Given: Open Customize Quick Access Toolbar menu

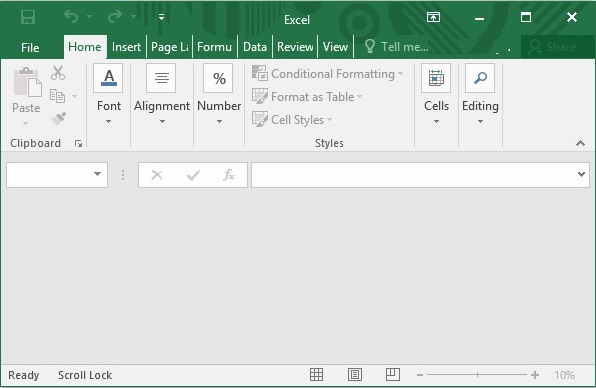Looking at the screenshot, I should pyautogui.click(x=162, y=17).
